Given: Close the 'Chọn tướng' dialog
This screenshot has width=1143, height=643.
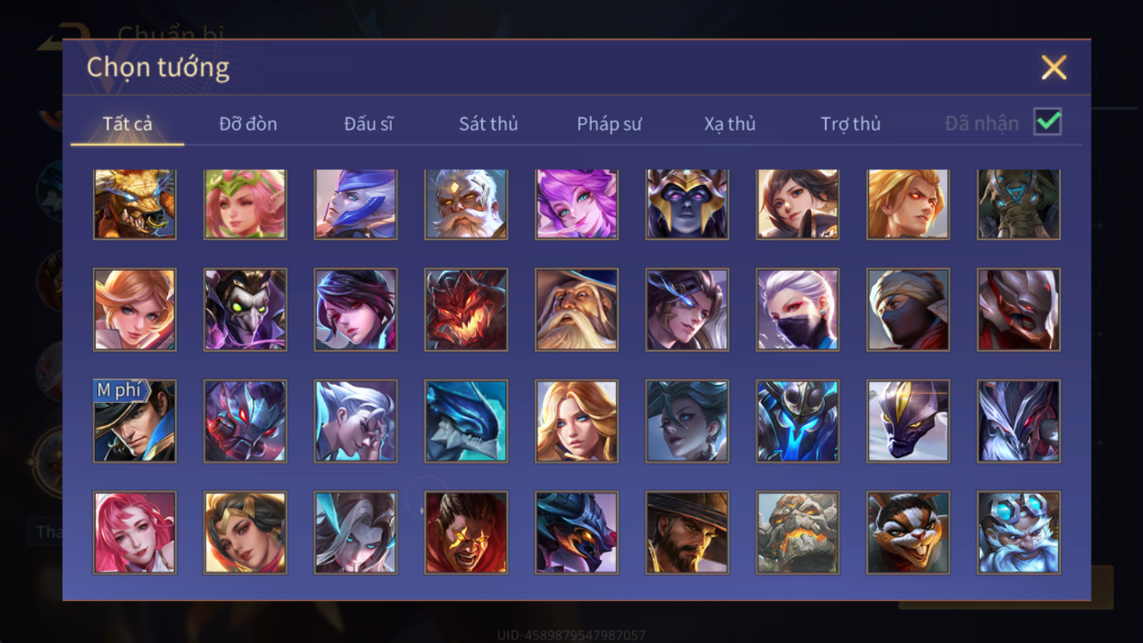Looking at the screenshot, I should (1053, 67).
